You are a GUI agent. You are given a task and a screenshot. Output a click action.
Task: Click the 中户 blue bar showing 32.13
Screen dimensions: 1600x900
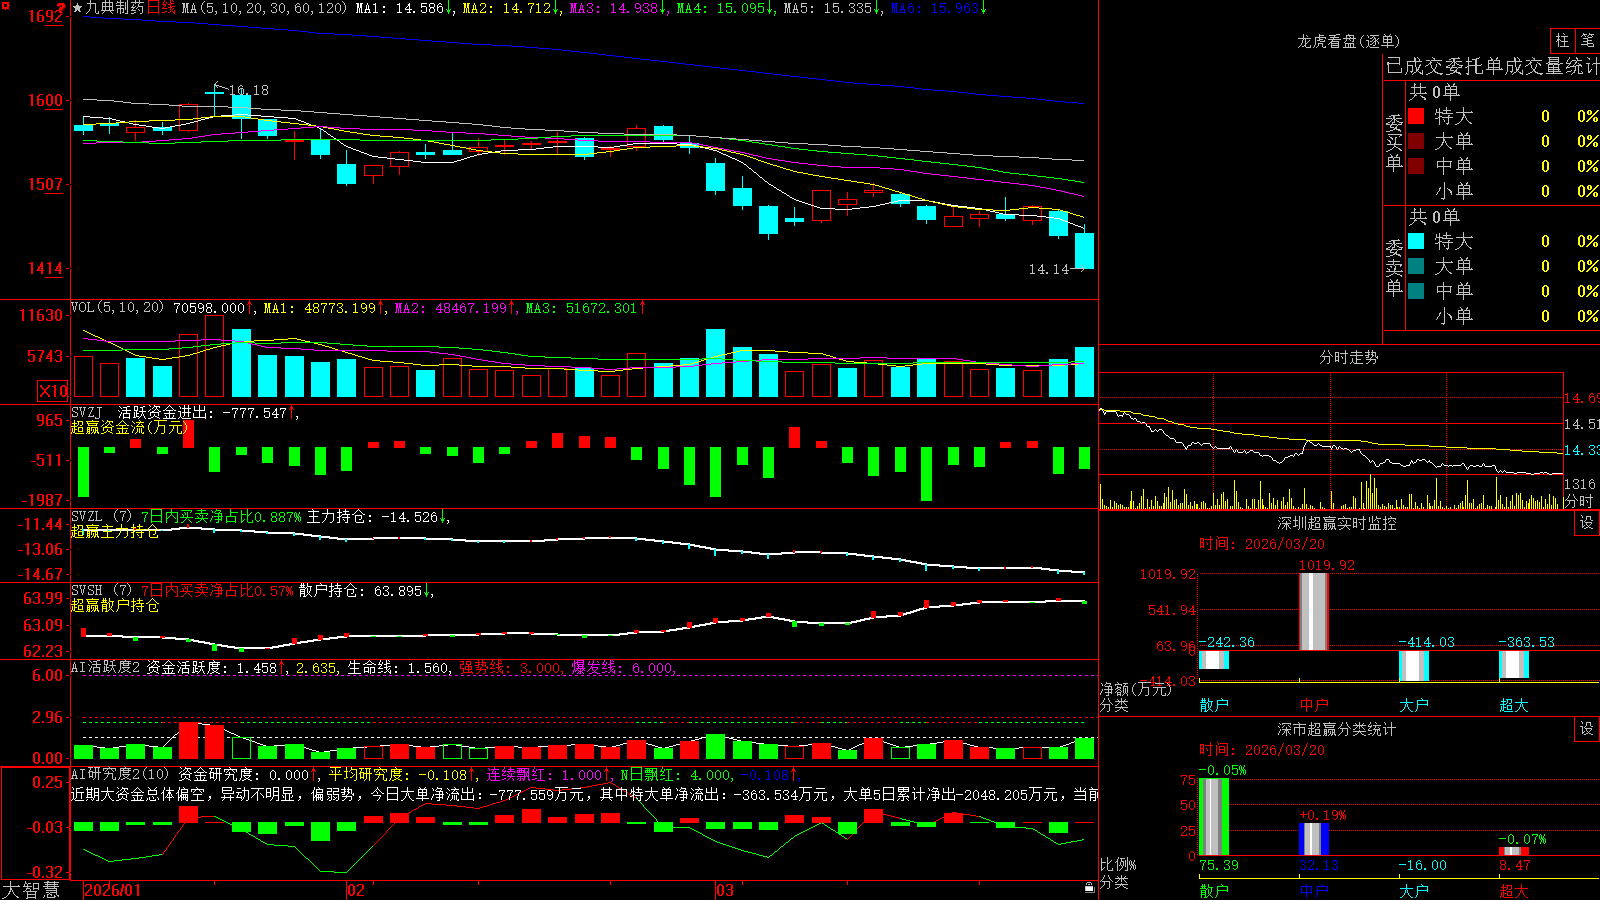point(1314,839)
